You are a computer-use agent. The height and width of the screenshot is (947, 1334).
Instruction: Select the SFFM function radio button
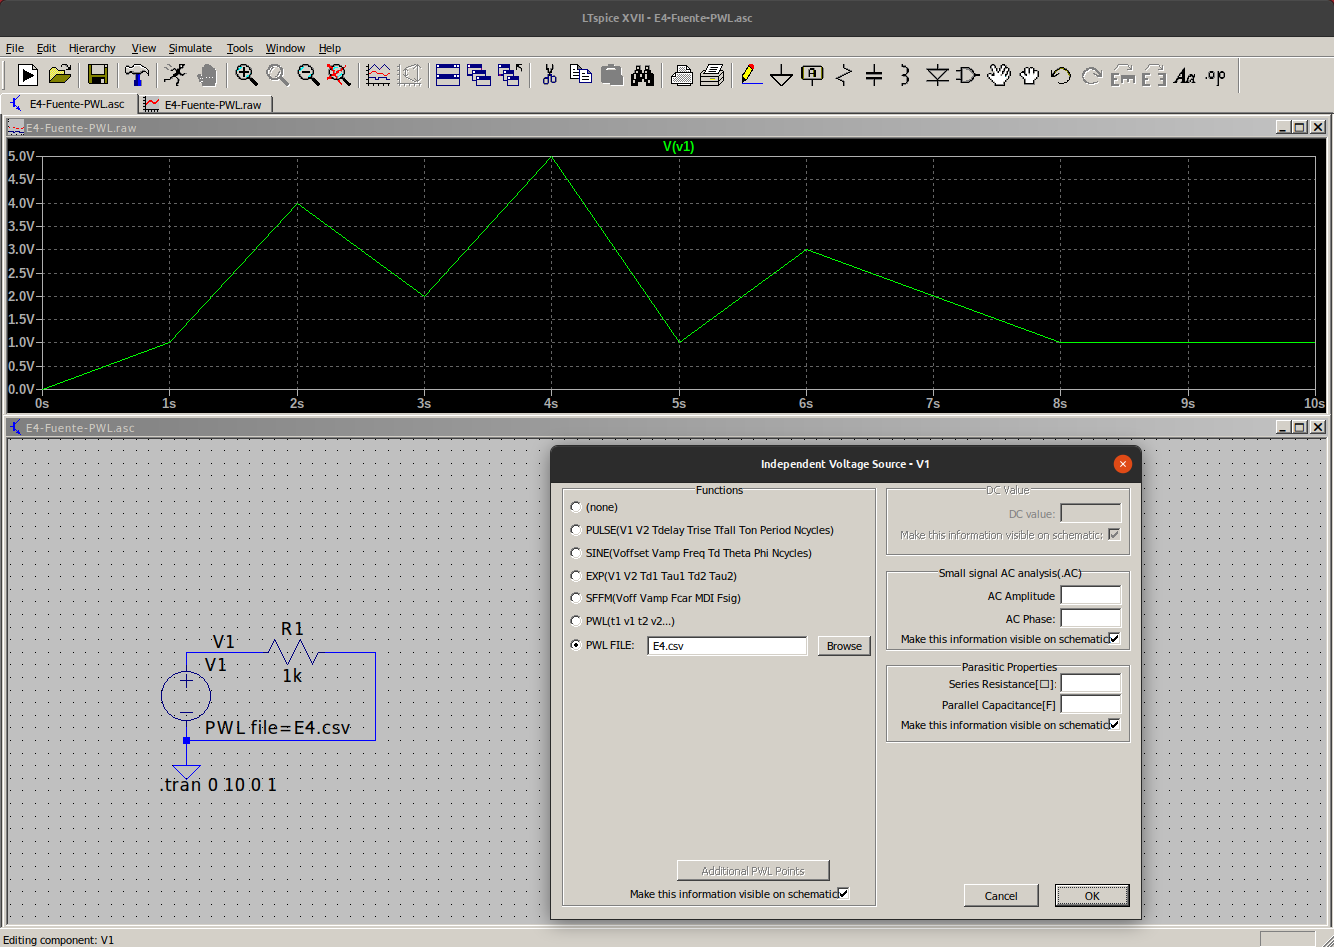tap(576, 598)
